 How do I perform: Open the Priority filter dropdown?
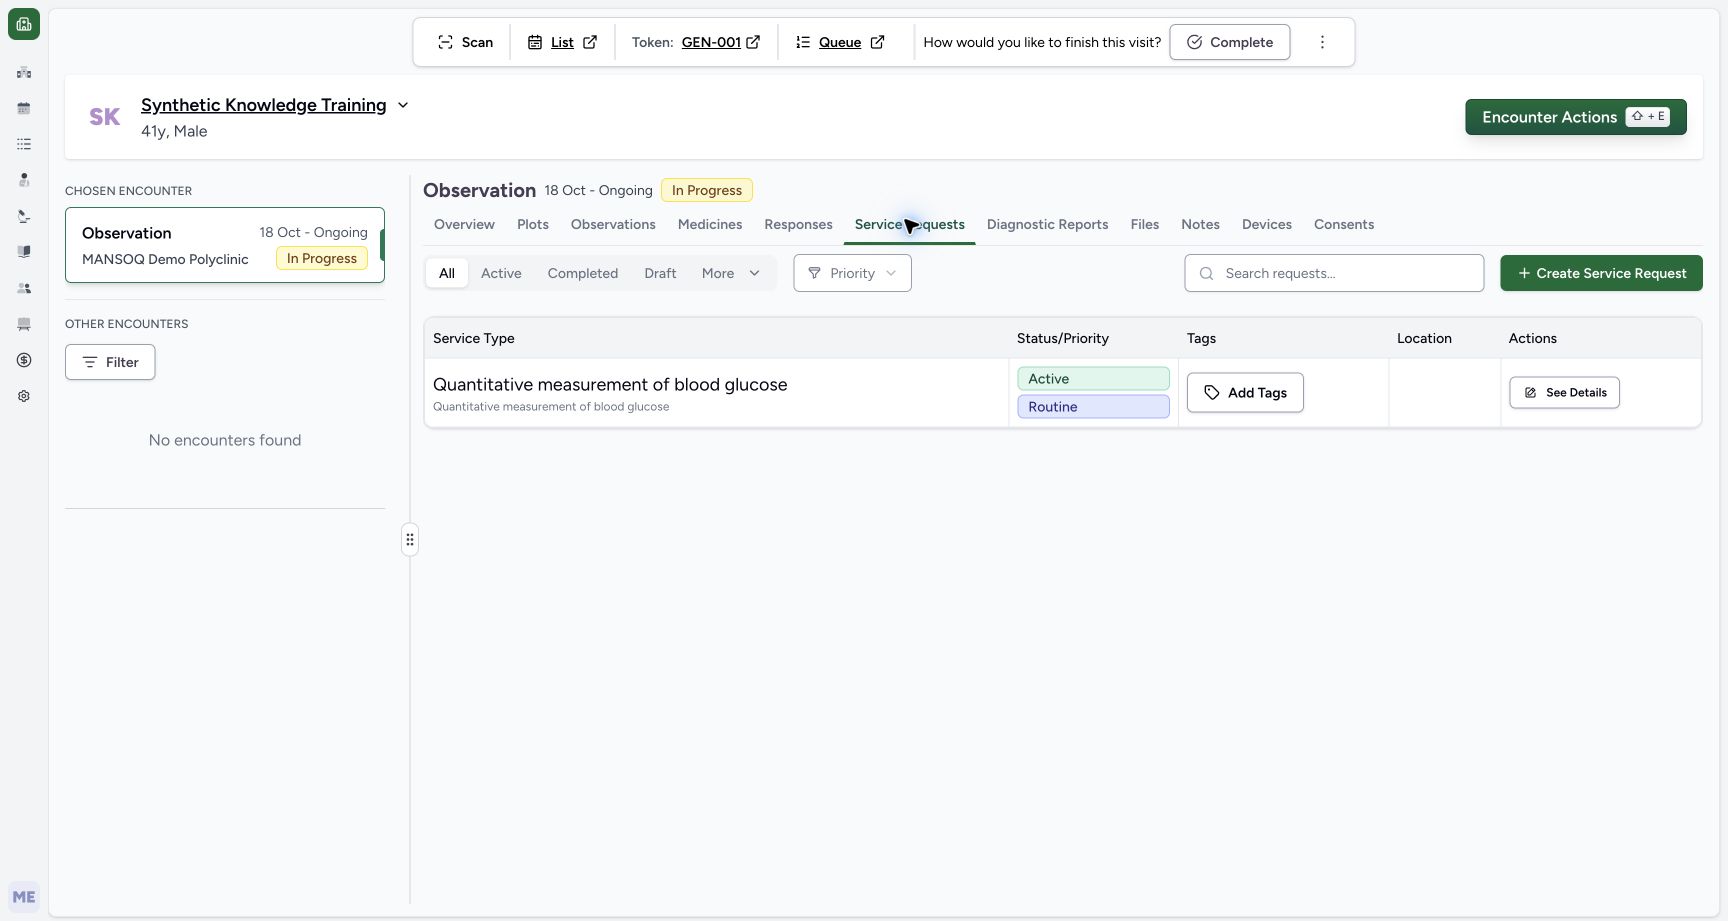852,273
